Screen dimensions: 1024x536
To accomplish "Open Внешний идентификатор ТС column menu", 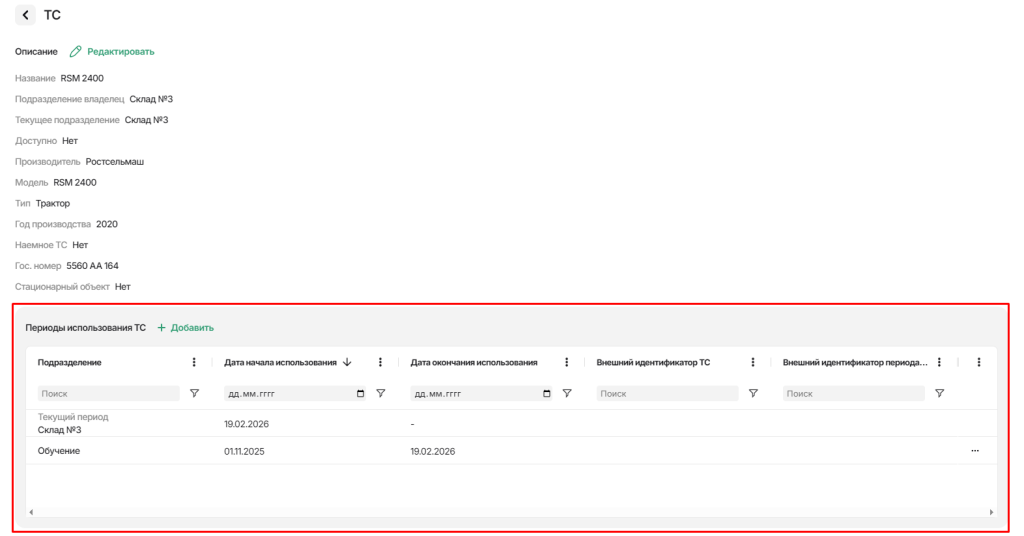I will tap(753, 362).
